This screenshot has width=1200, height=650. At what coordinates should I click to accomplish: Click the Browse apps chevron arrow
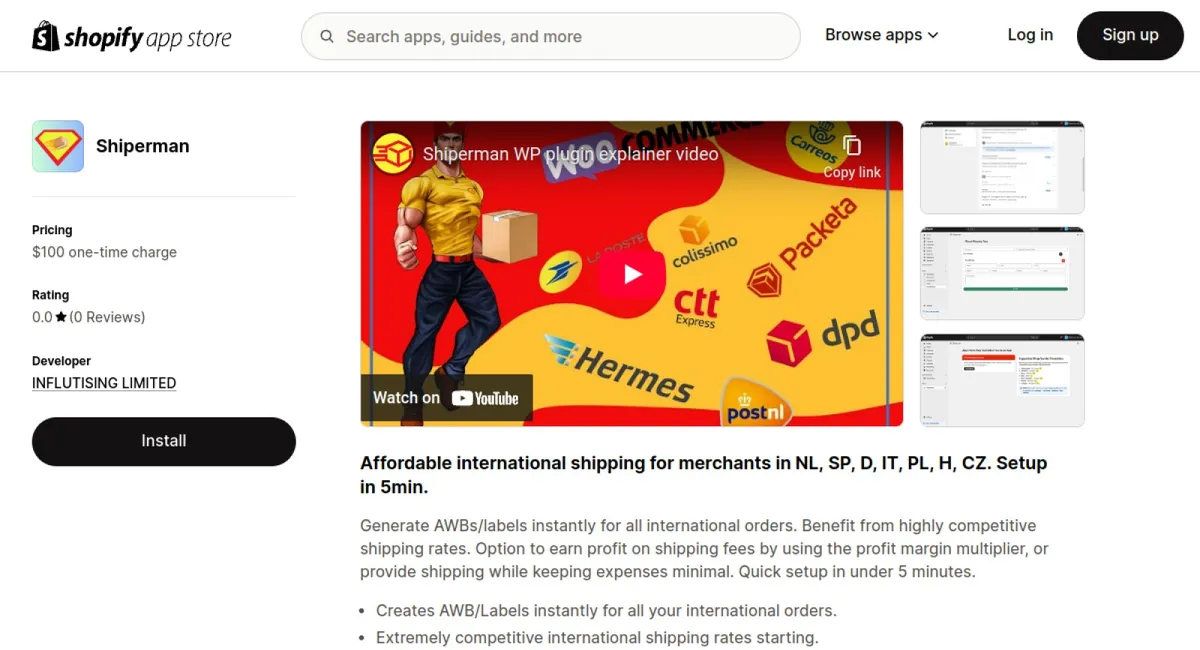coord(933,35)
